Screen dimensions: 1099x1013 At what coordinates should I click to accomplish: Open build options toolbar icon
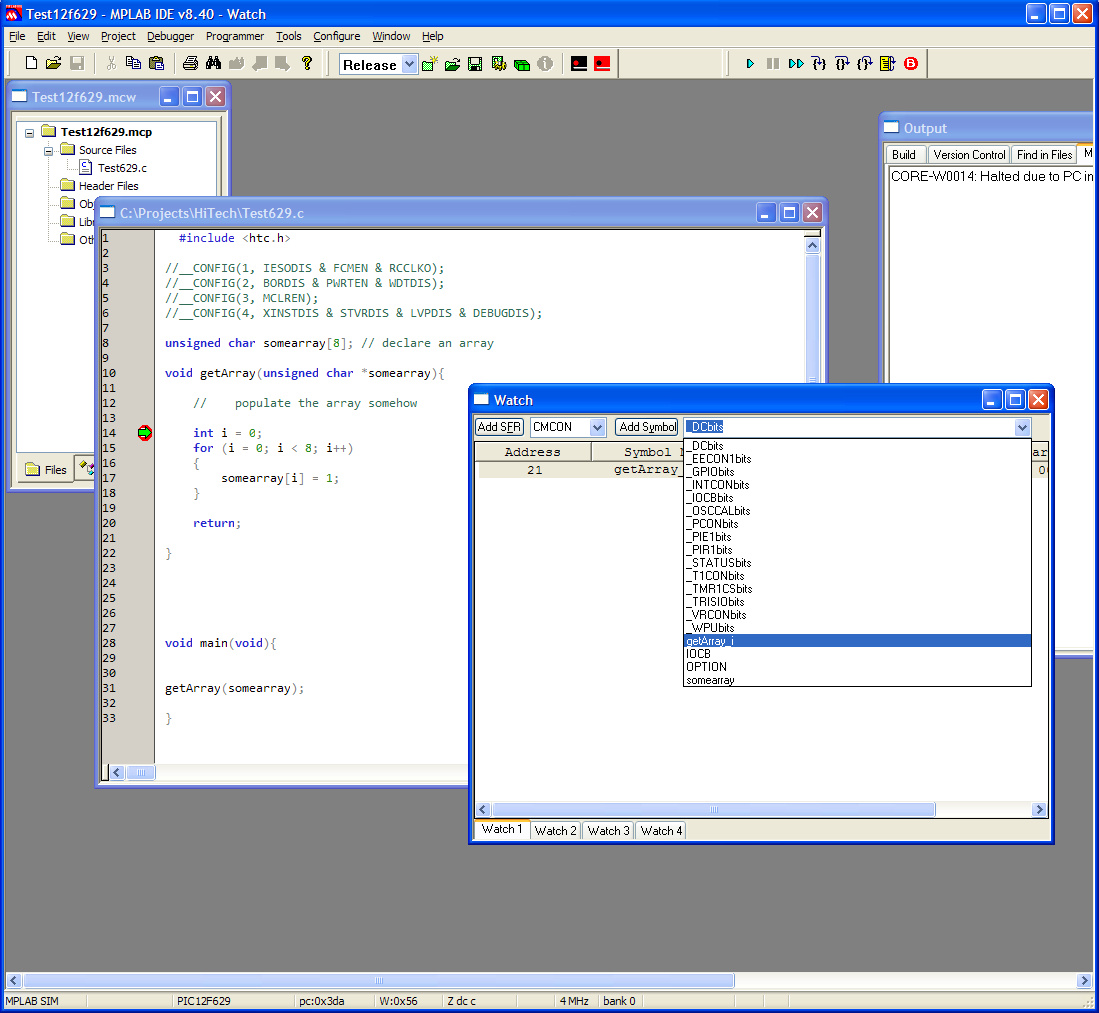pyautogui.click(x=498, y=64)
